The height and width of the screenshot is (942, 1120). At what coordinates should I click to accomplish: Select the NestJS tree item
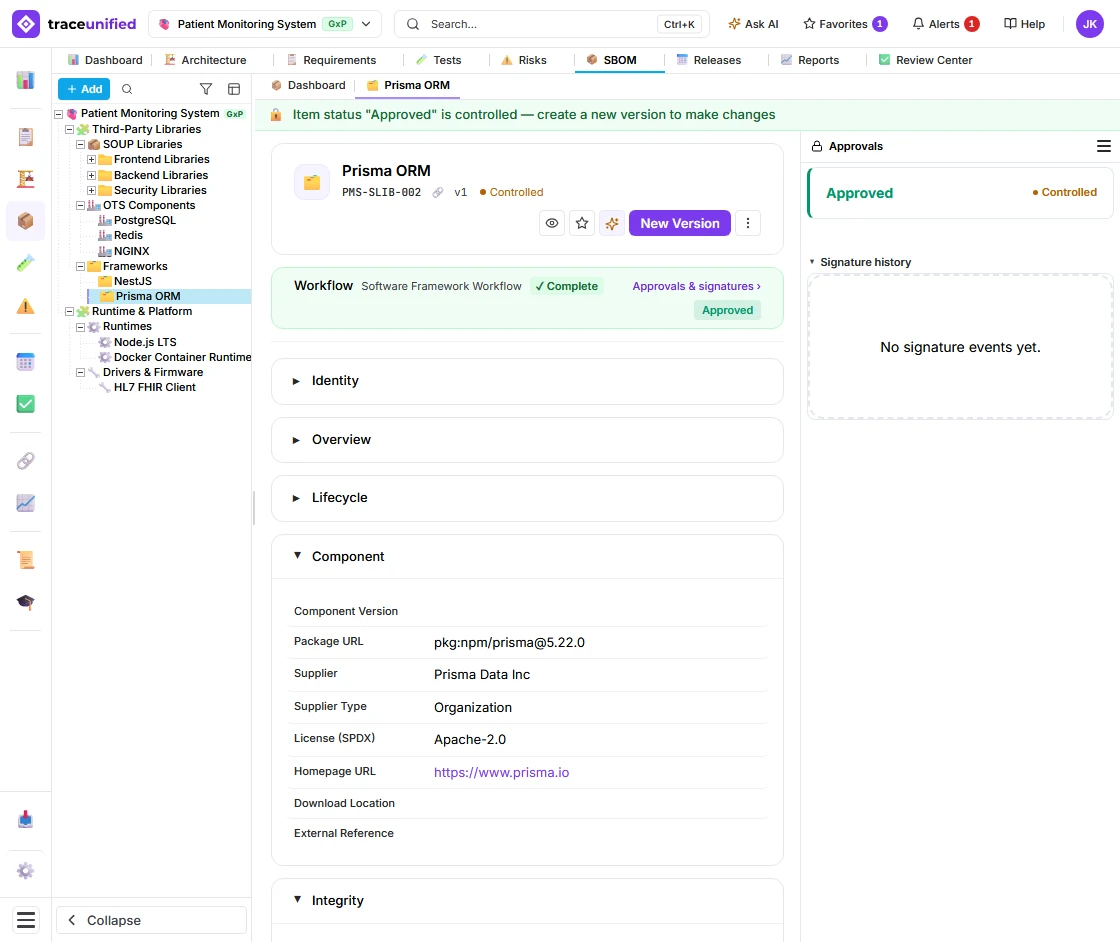click(x=133, y=281)
